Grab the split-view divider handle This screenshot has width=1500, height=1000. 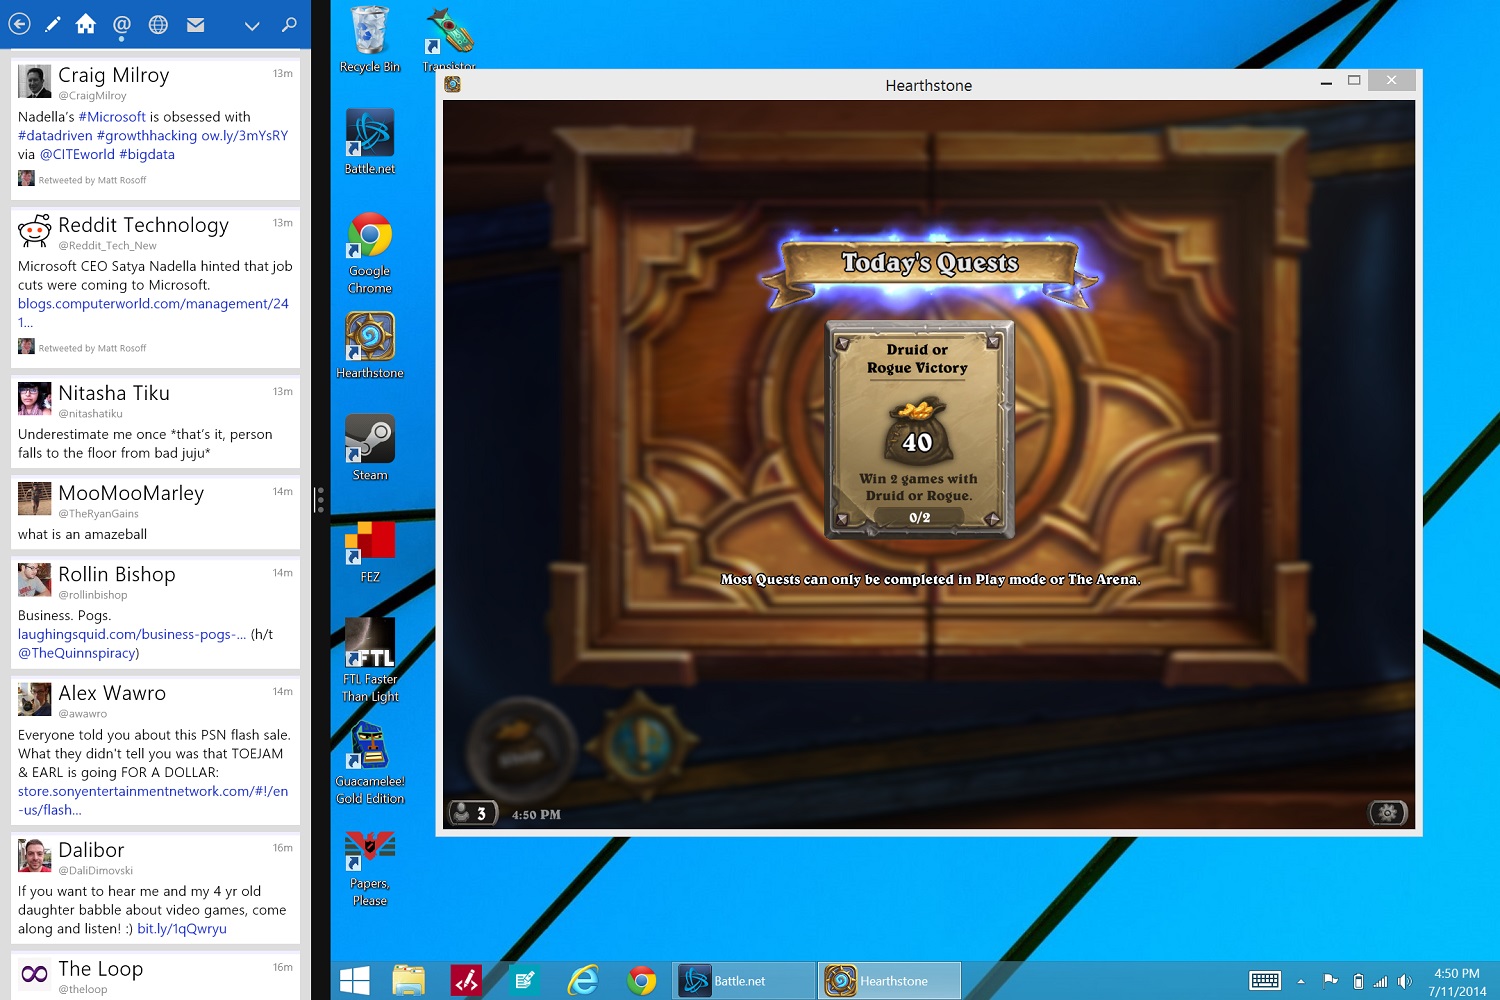(x=320, y=499)
